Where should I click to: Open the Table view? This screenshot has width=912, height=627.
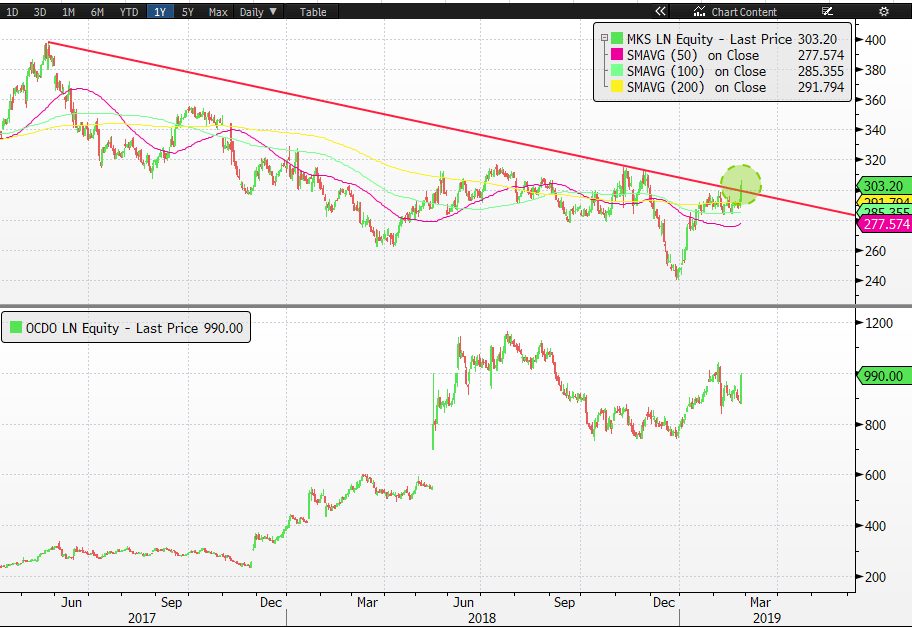point(312,12)
